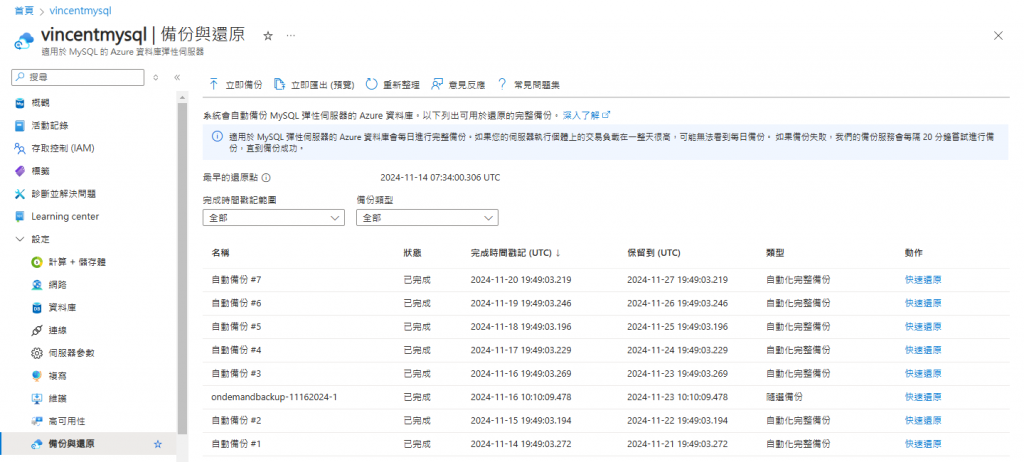Open 活動記錄 in sidebar
Image resolution: width=1024 pixels, height=462 pixels.
[50, 125]
